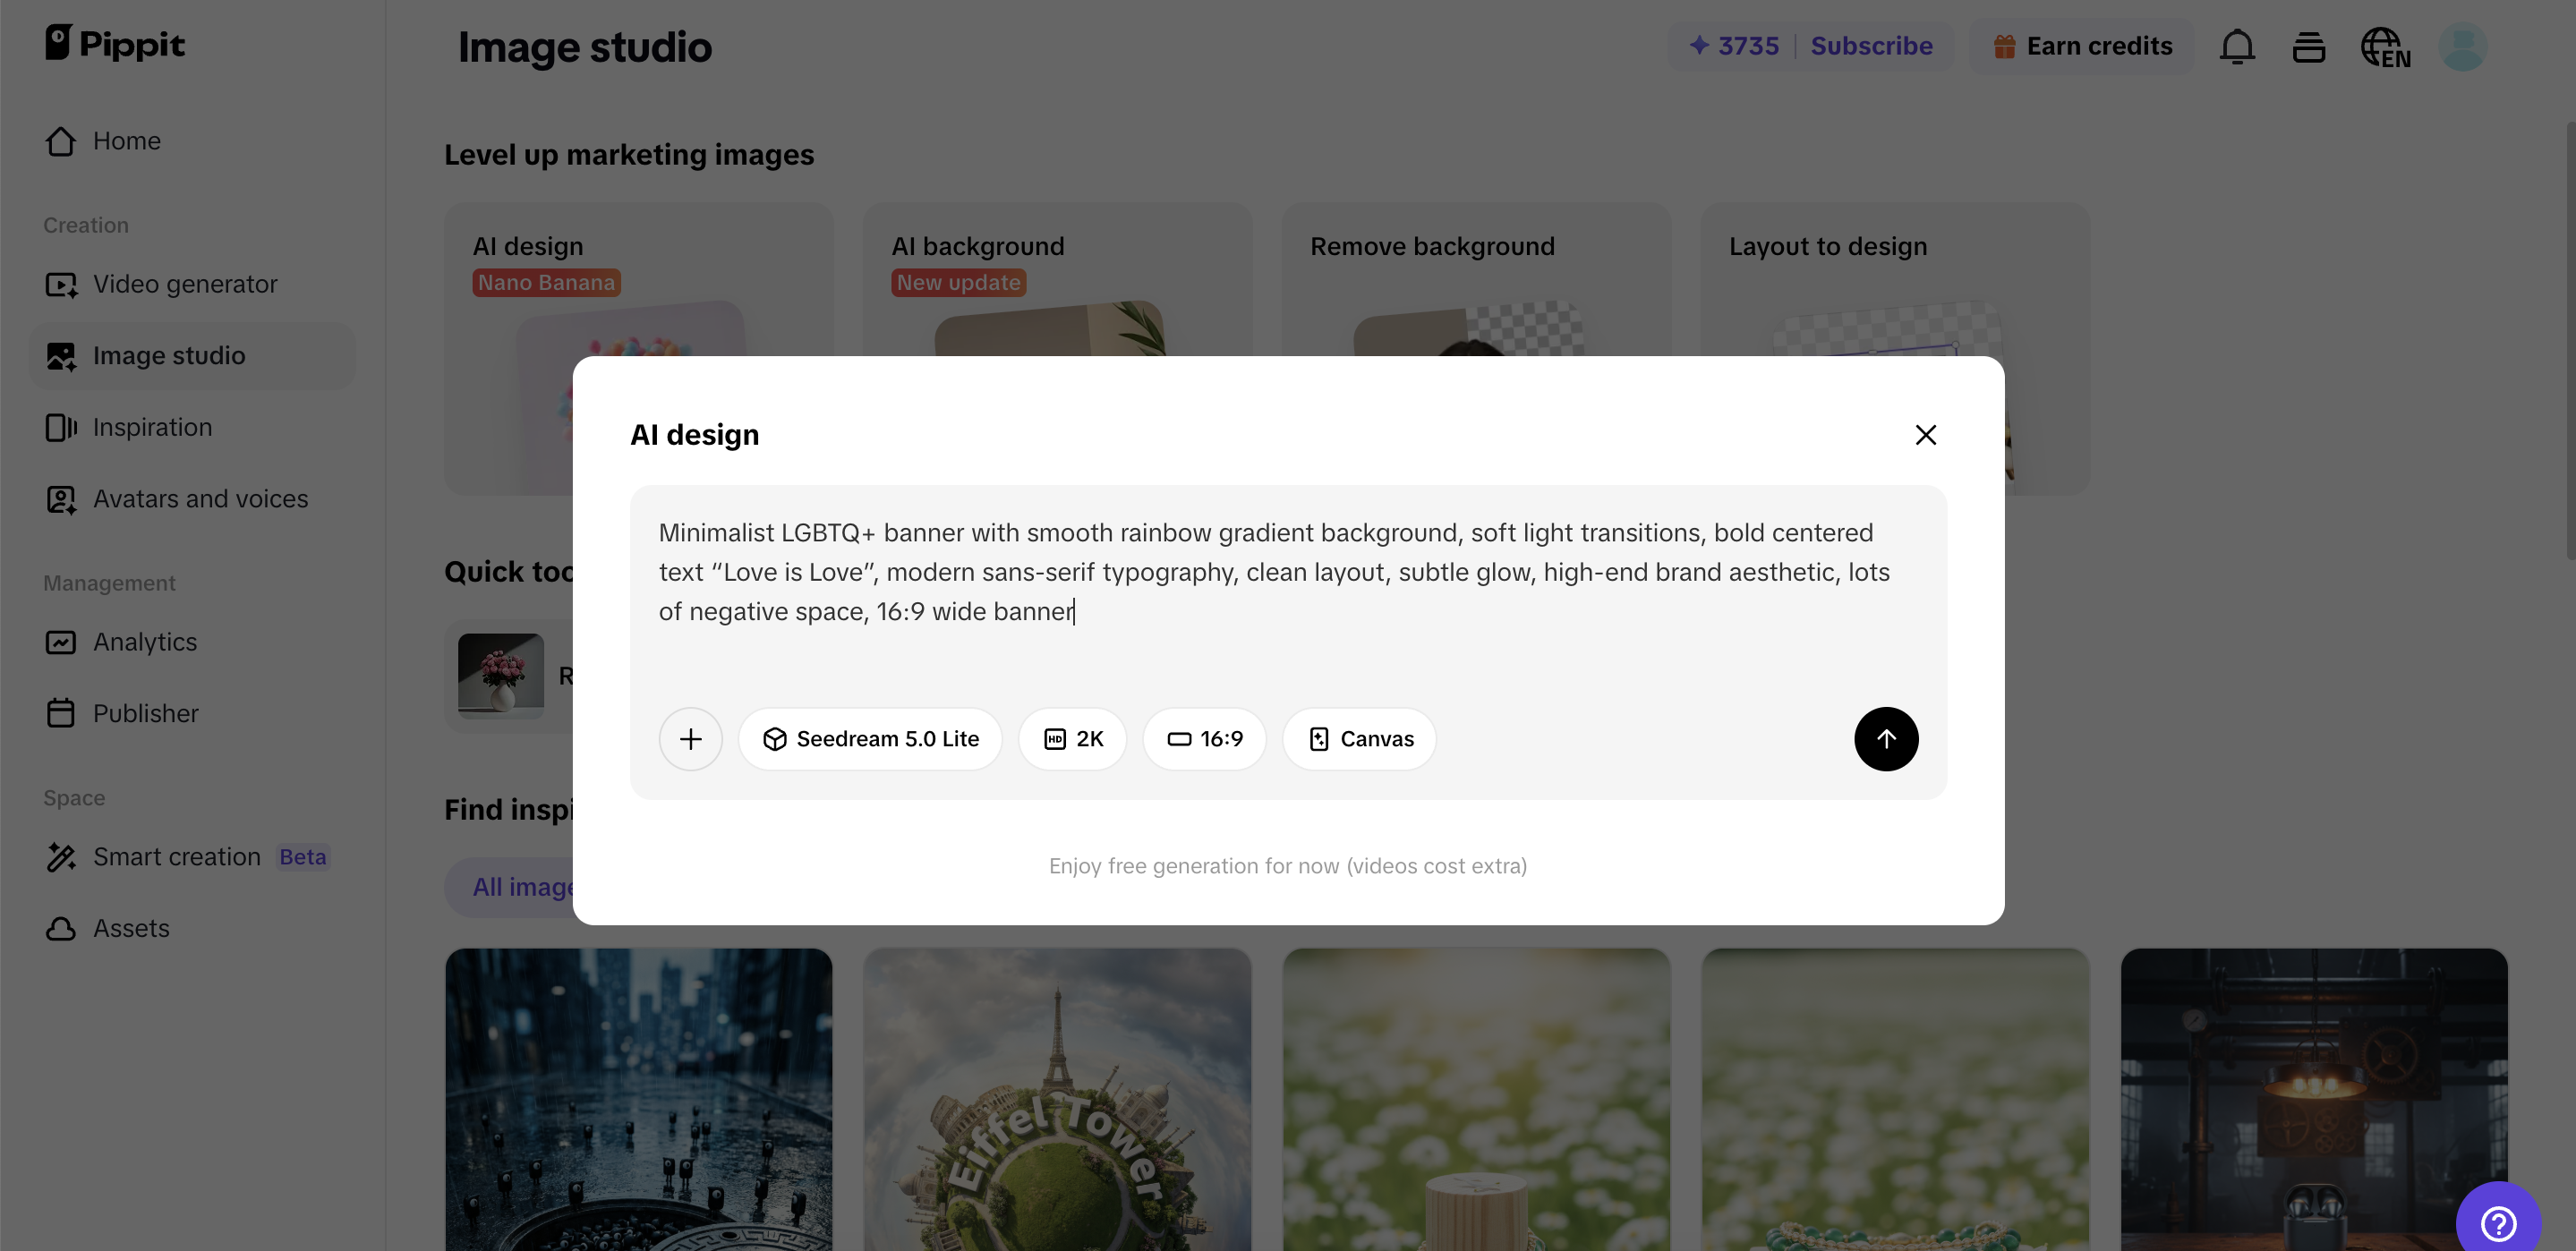Open the Seedream 5.0 Lite model selector
2576x1251 pixels.
click(x=869, y=739)
